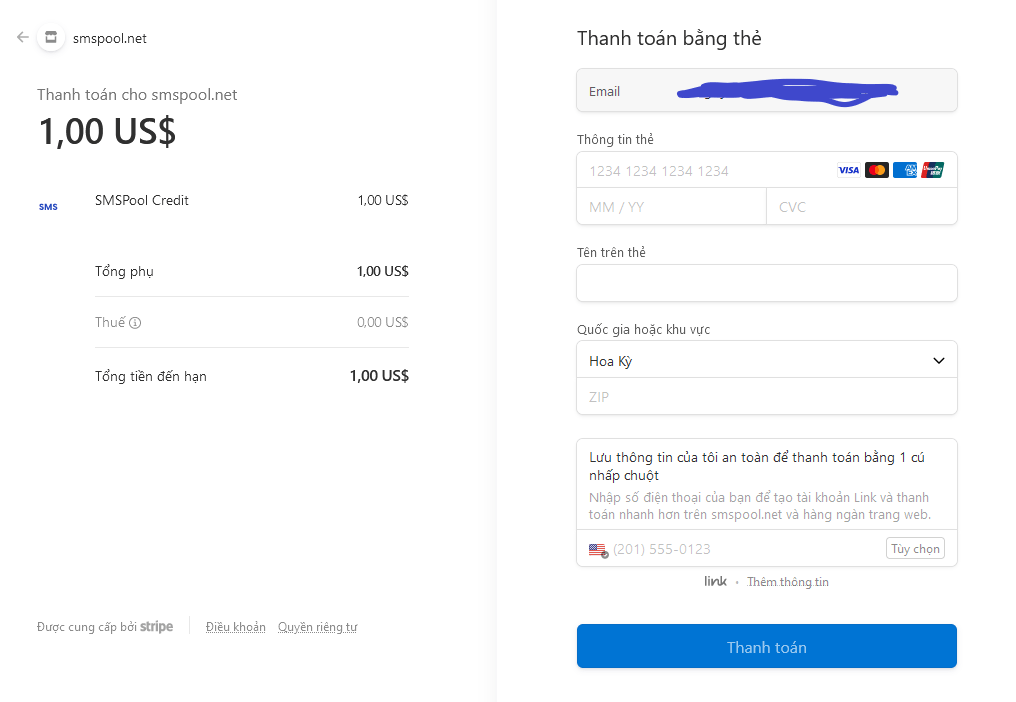This screenshot has height=702, width=1016.
Task: Click the chevron in the country field
Action: pos(938,361)
